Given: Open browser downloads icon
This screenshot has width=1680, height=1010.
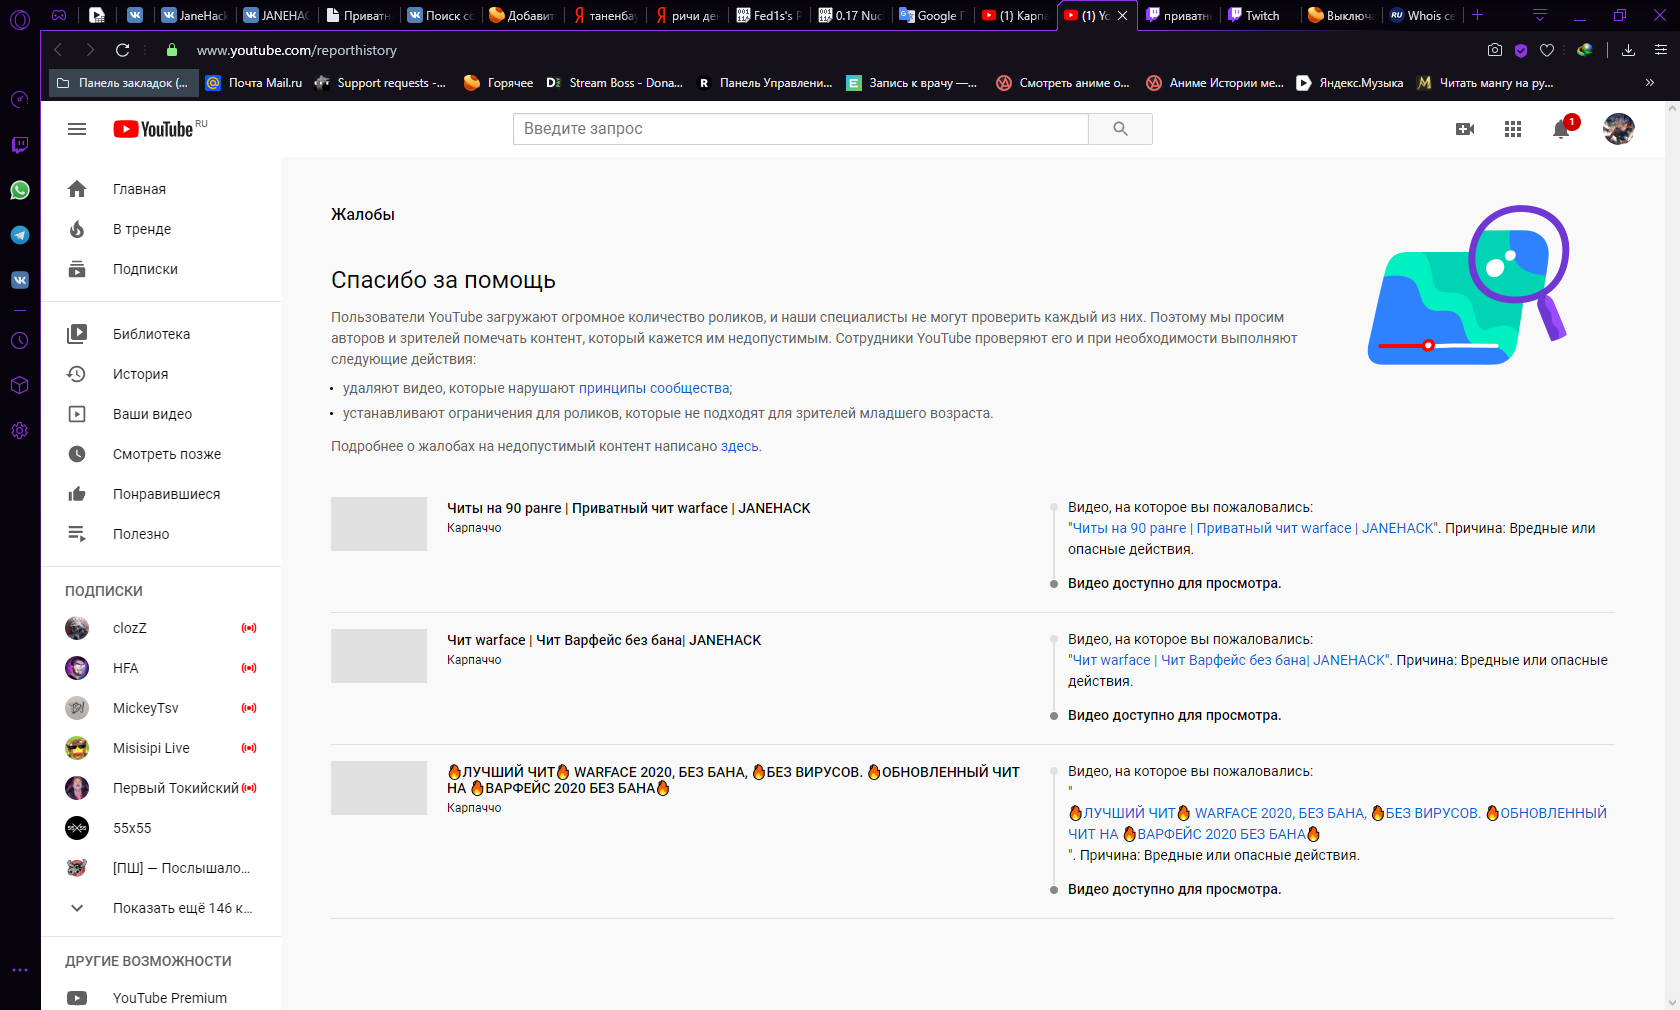Looking at the screenshot, I should [1628, 50].
